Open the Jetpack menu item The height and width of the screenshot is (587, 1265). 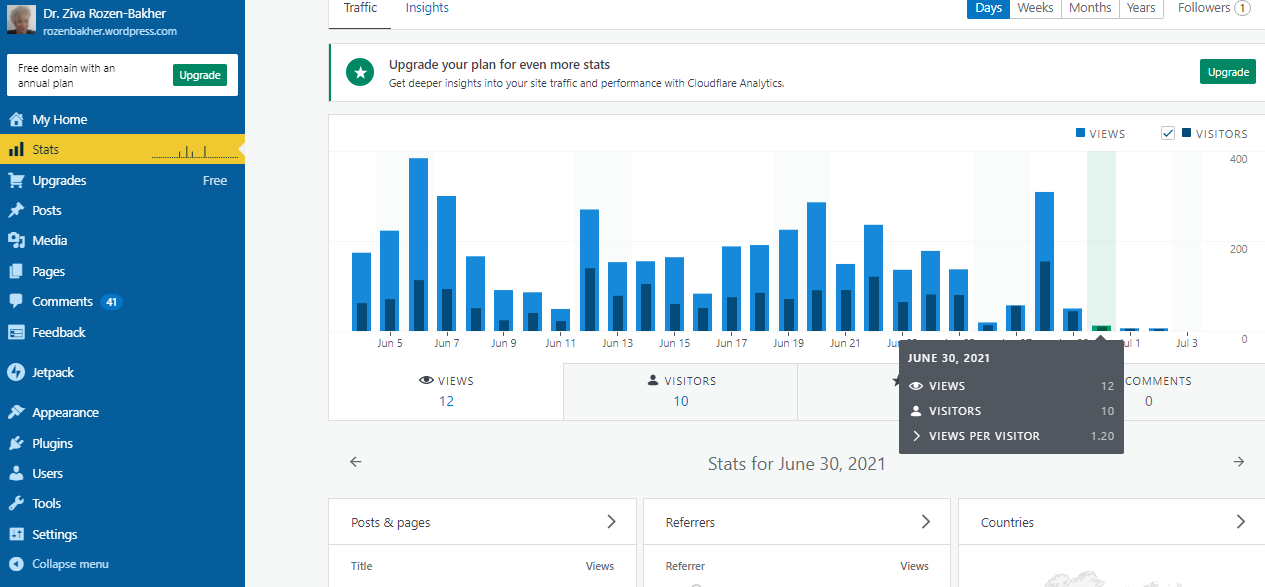122,372
